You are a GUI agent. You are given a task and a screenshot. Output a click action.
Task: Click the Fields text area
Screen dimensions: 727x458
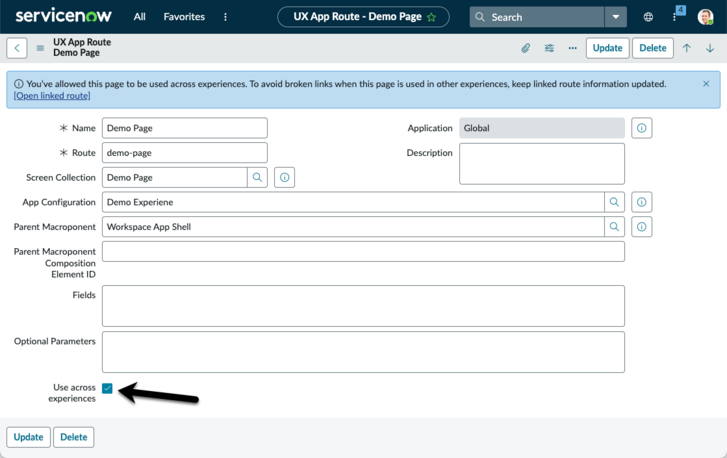[x=363, y=305]
